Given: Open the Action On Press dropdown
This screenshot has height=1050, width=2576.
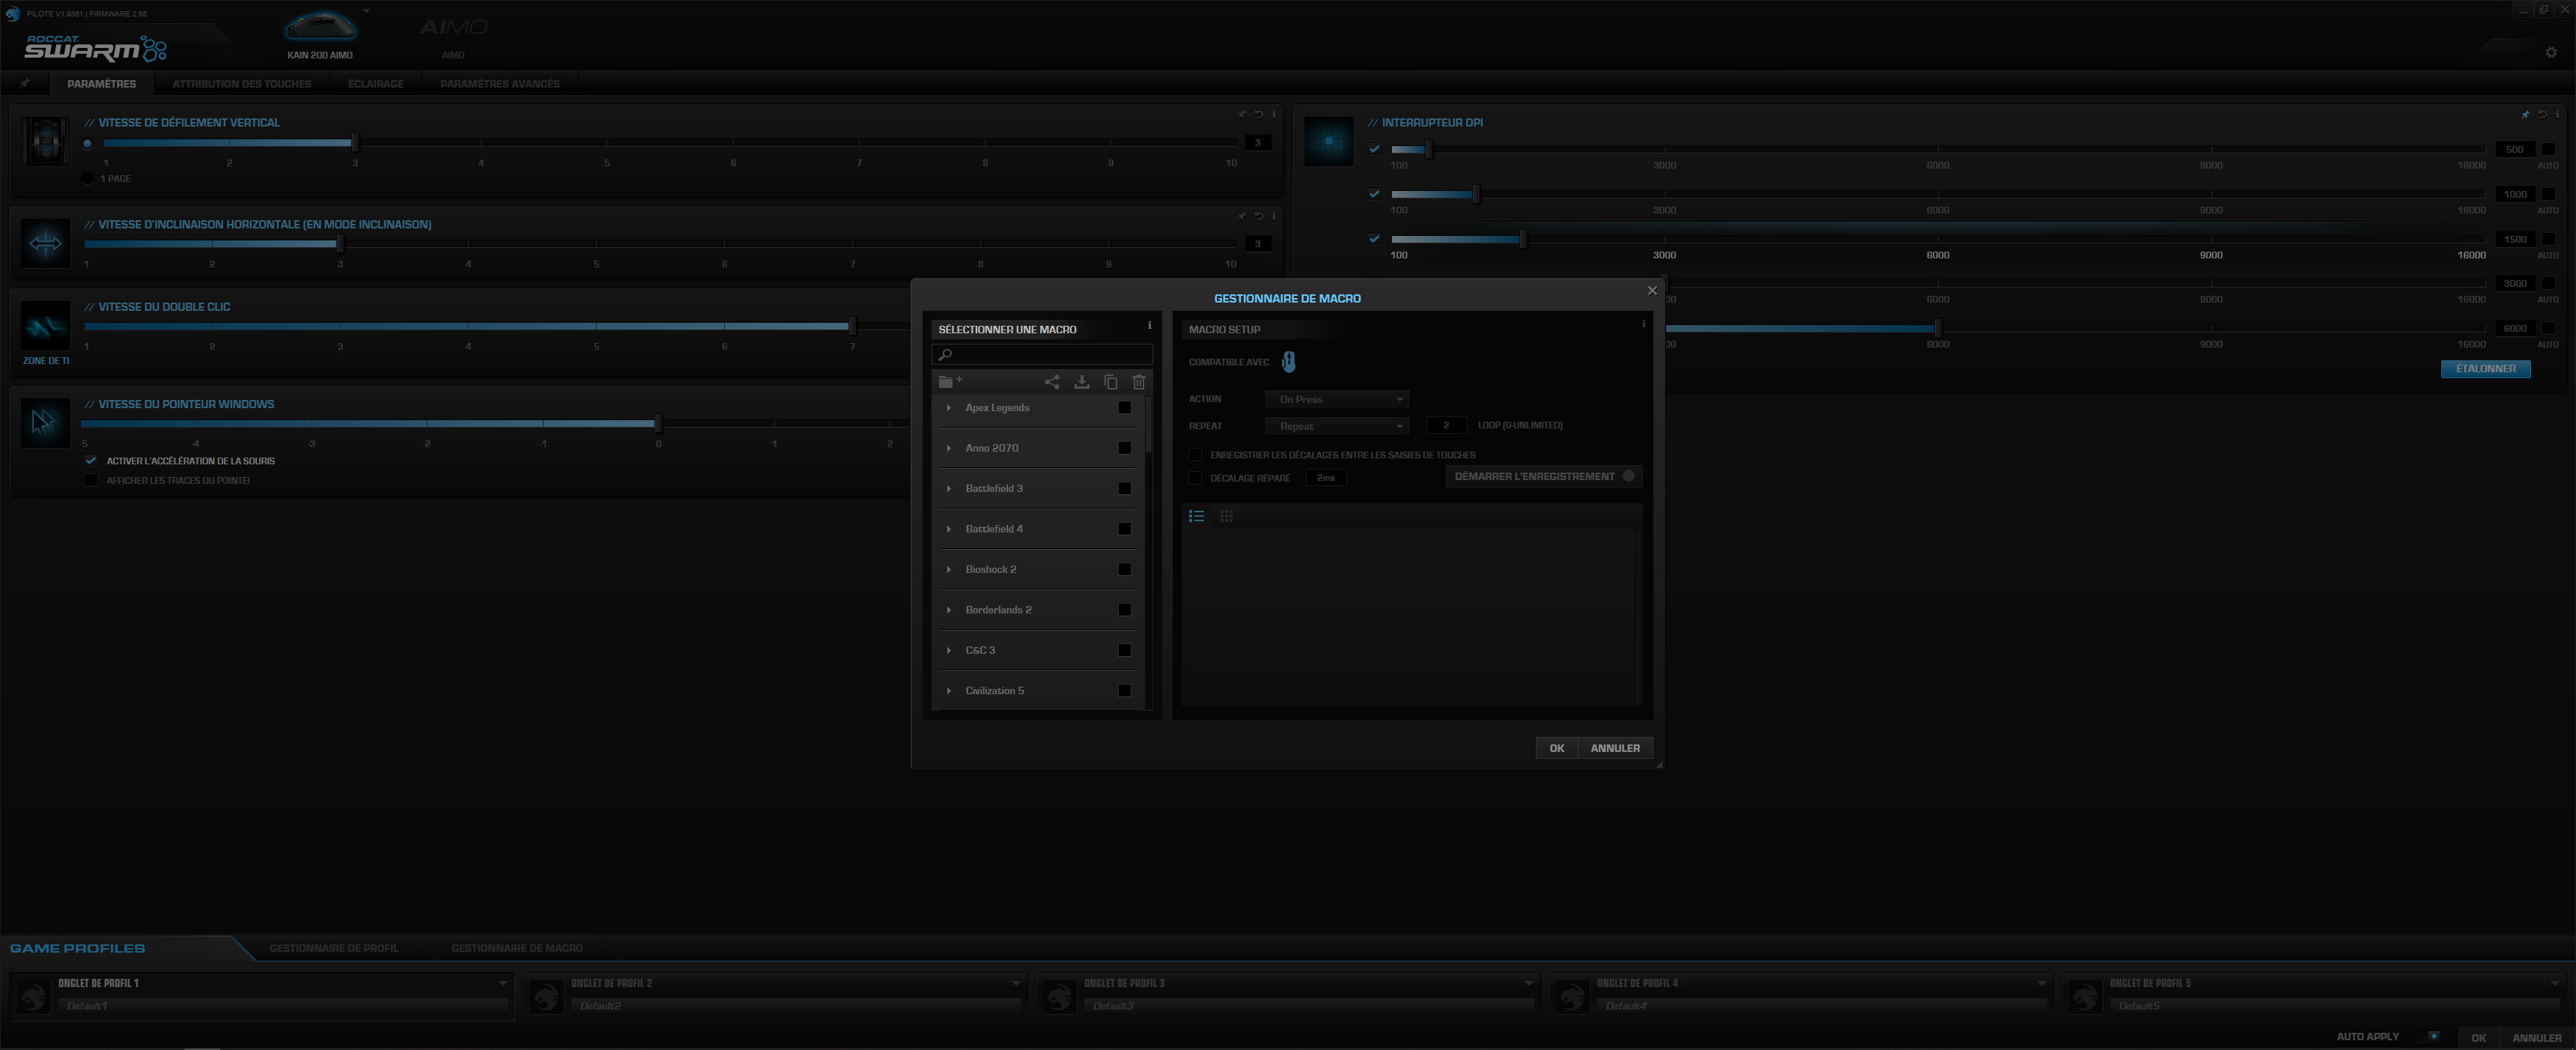Looking at the screenshot, I should point(1337,399).
